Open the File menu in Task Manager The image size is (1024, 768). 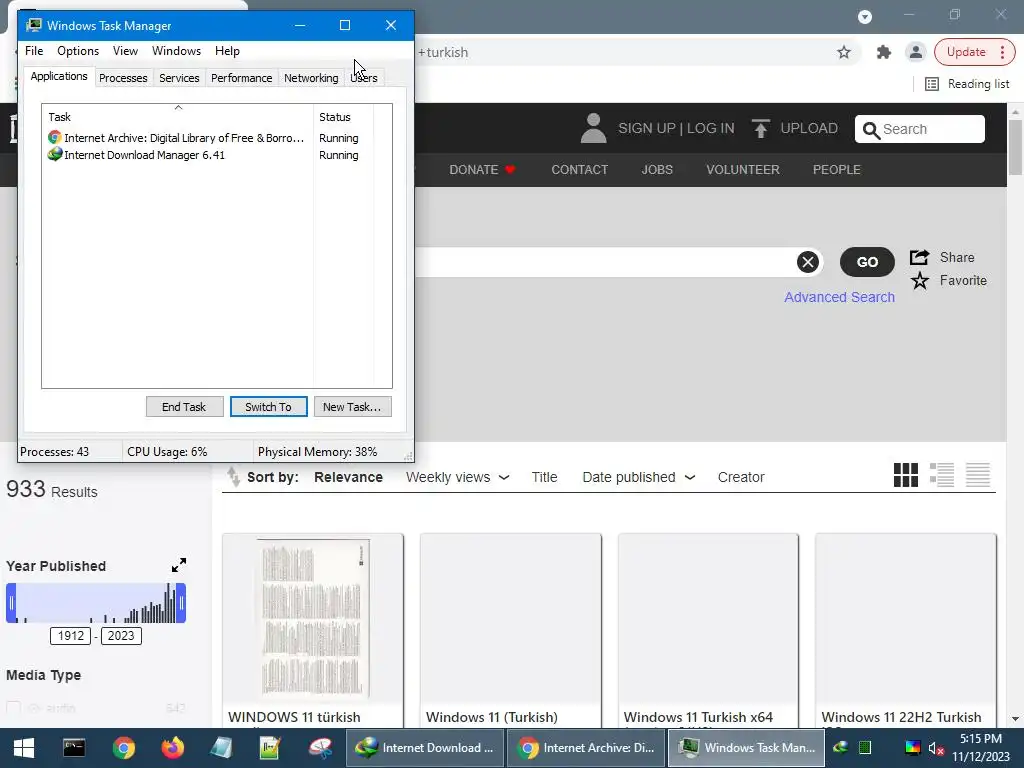pos(34,51)
